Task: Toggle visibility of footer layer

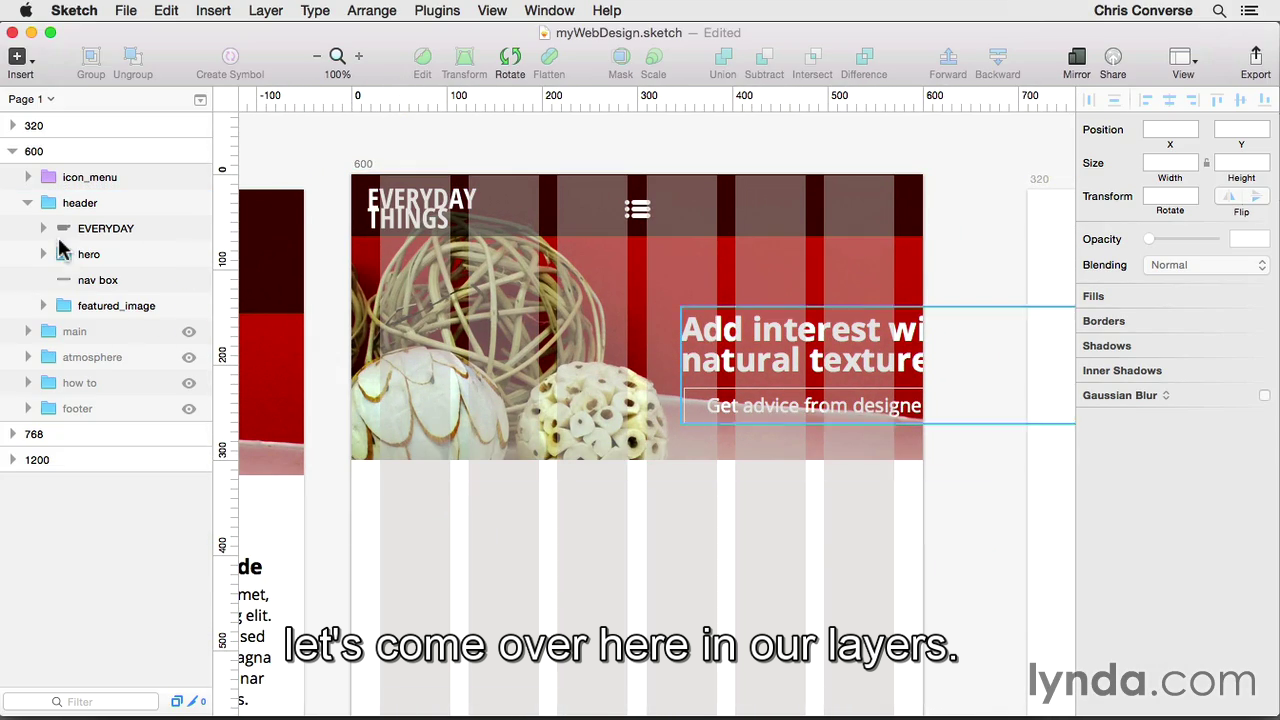Action: (189, 409)
